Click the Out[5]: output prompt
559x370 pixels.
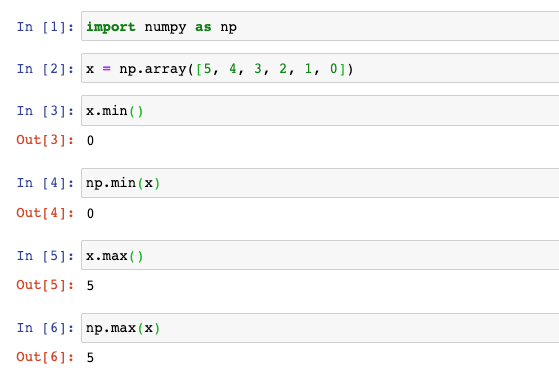pos(45,285)
